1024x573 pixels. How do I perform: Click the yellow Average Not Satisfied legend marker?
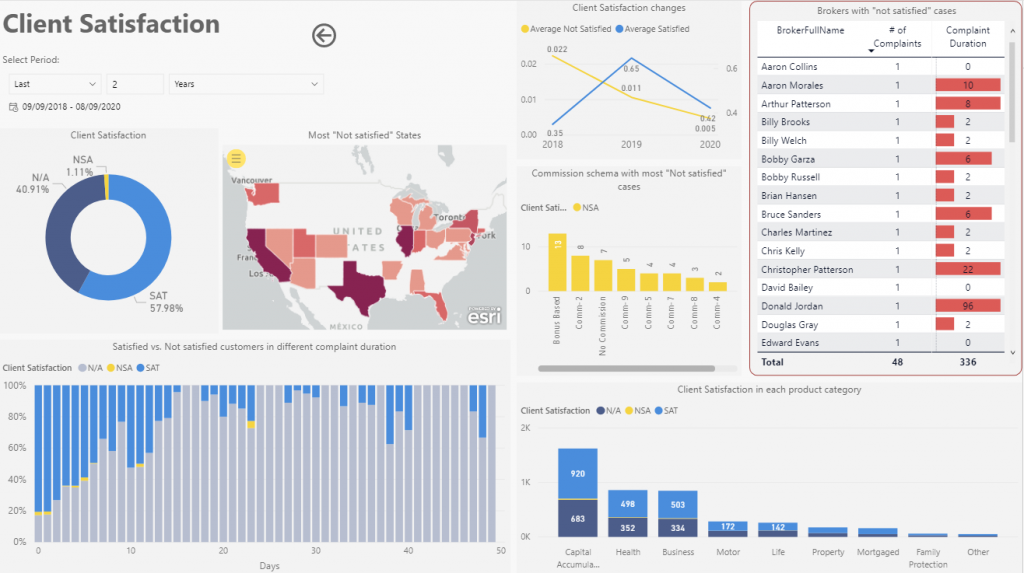click(x=526, y=30)
